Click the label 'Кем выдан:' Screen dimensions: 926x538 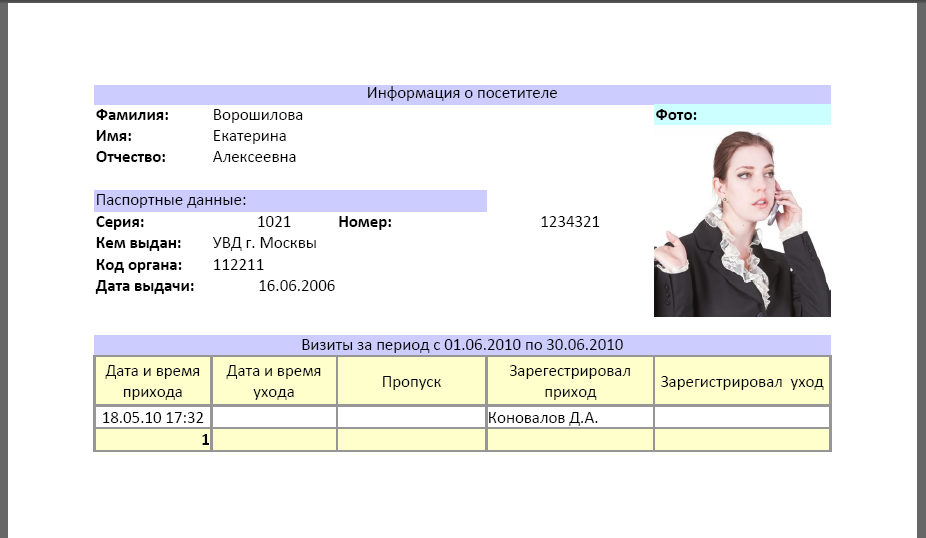(x=138, y=243)
